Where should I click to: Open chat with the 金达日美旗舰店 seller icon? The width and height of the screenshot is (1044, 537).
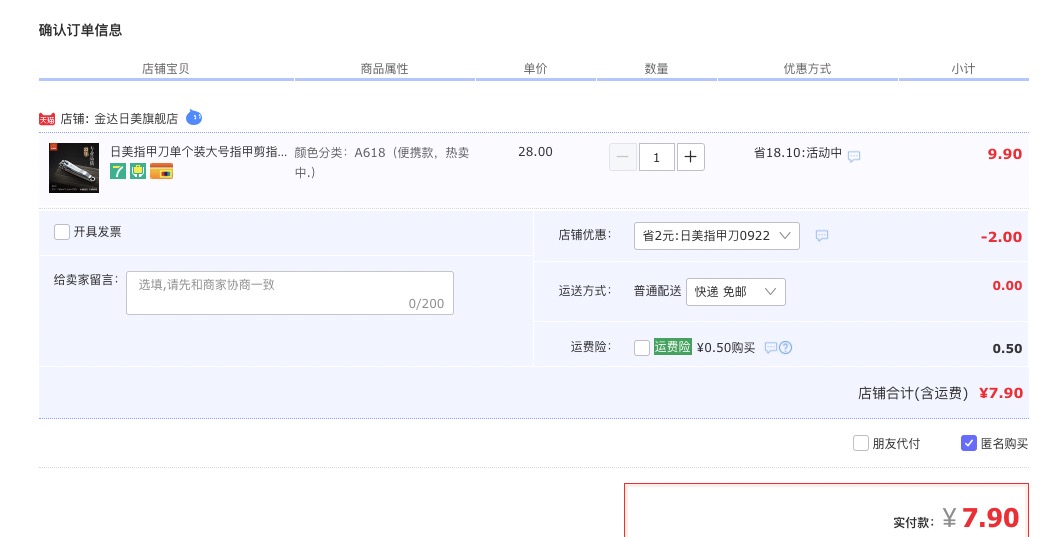[194, 117]
